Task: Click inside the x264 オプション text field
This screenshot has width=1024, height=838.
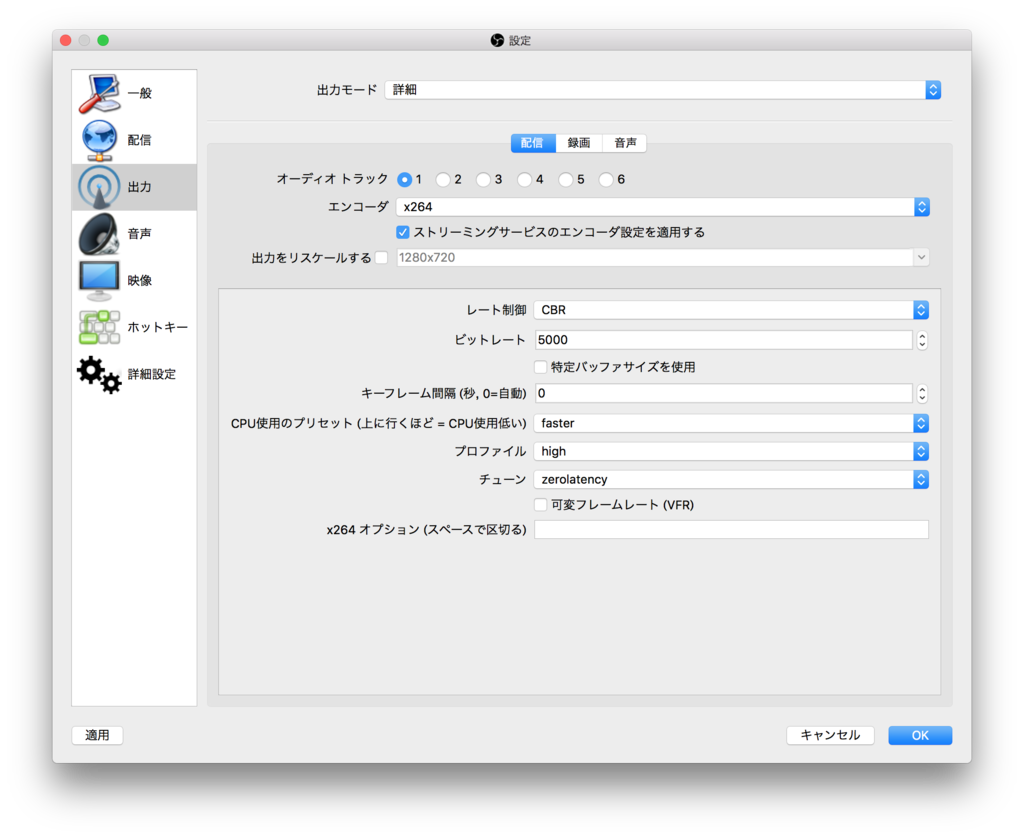Action: (x=731, y=529)
